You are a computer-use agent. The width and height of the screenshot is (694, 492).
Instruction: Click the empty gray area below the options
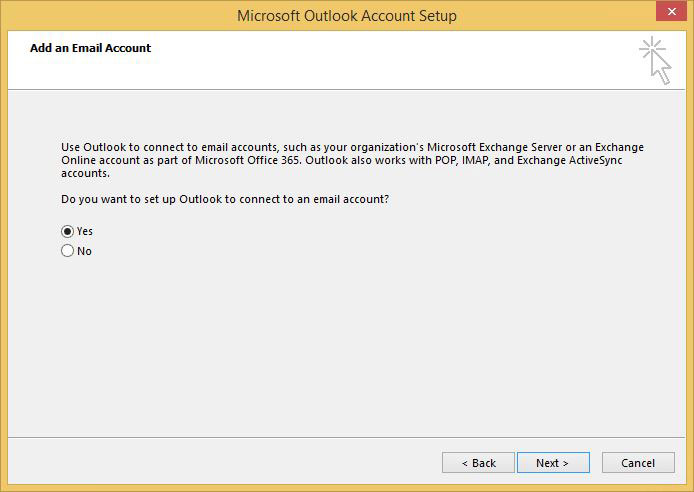click(347, 345)
